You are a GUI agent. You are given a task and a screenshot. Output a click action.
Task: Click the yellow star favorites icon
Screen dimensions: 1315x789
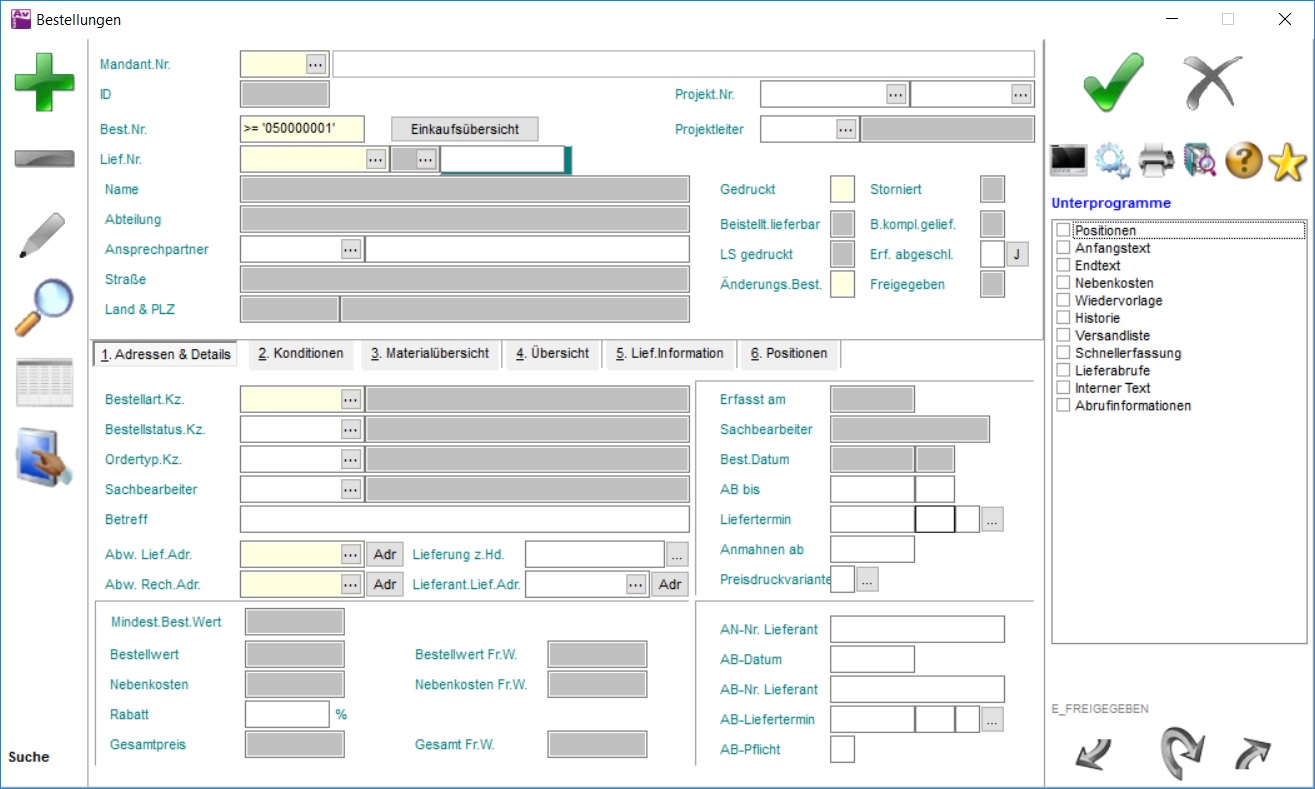(1287, 161)
